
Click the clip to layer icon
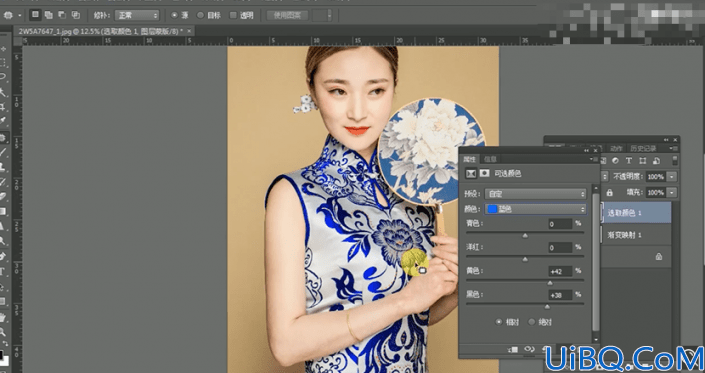coord(512,349)
